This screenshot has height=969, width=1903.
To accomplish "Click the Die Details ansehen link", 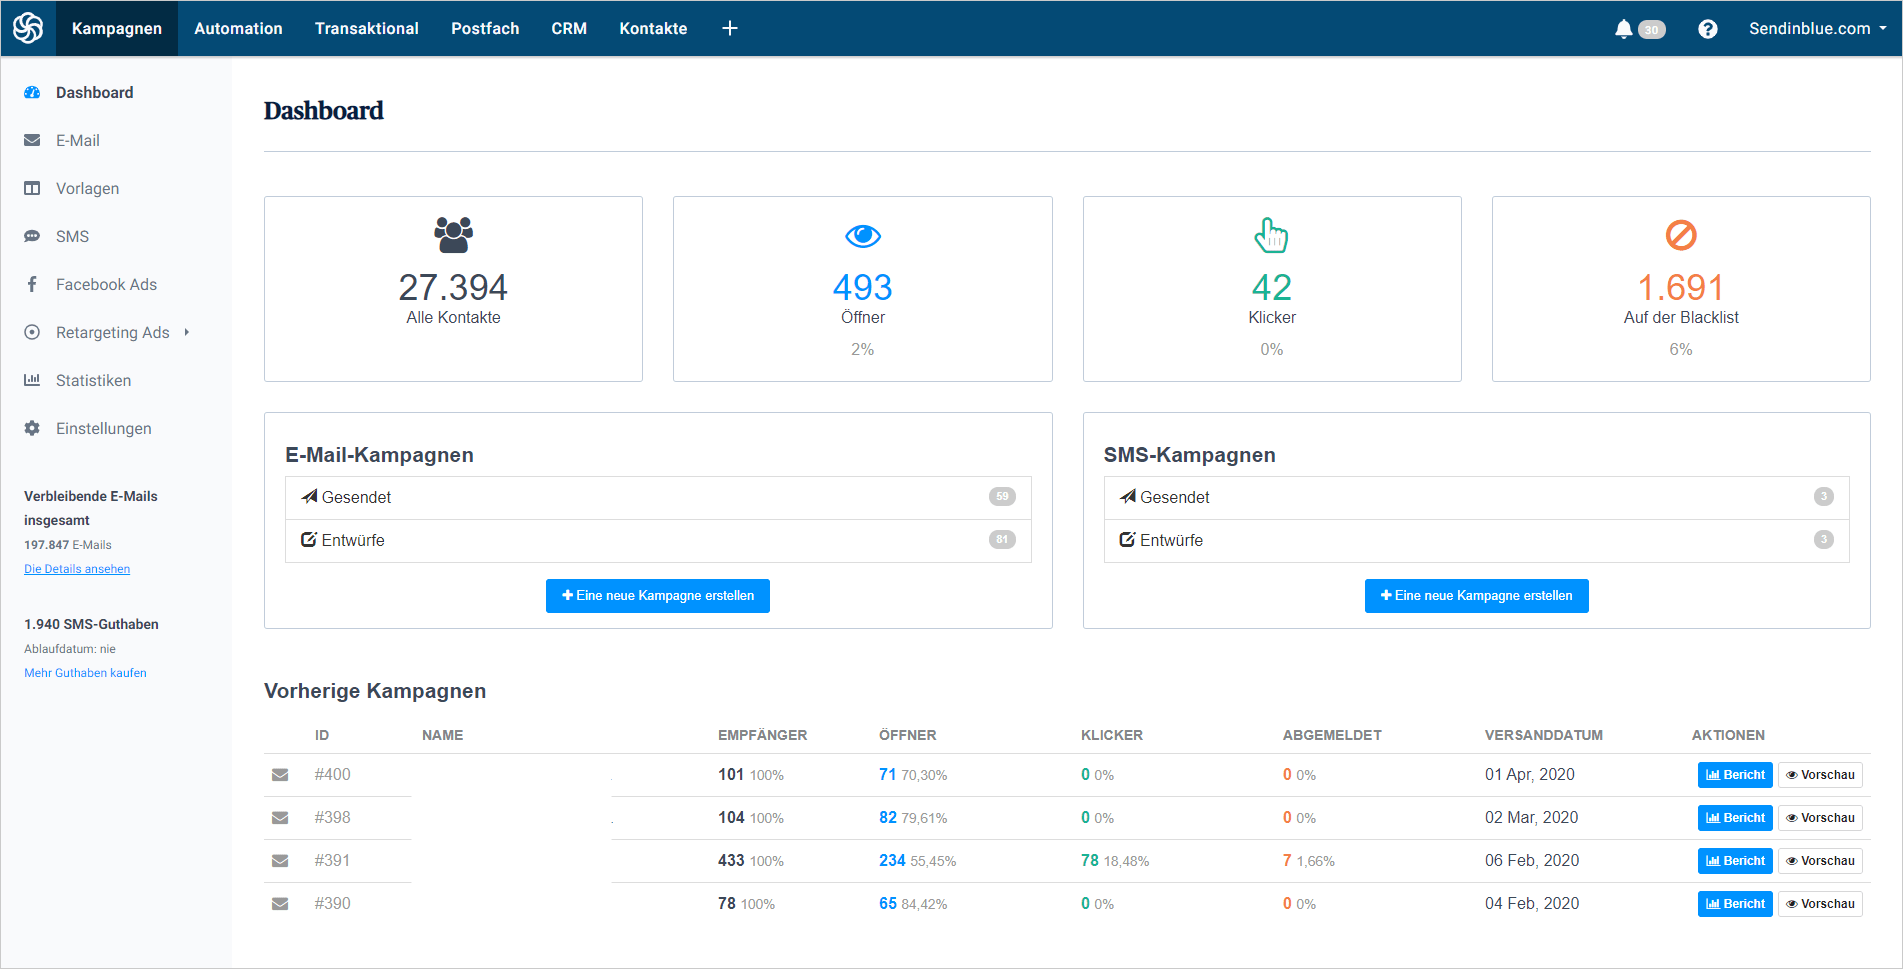I will (77, 569).
